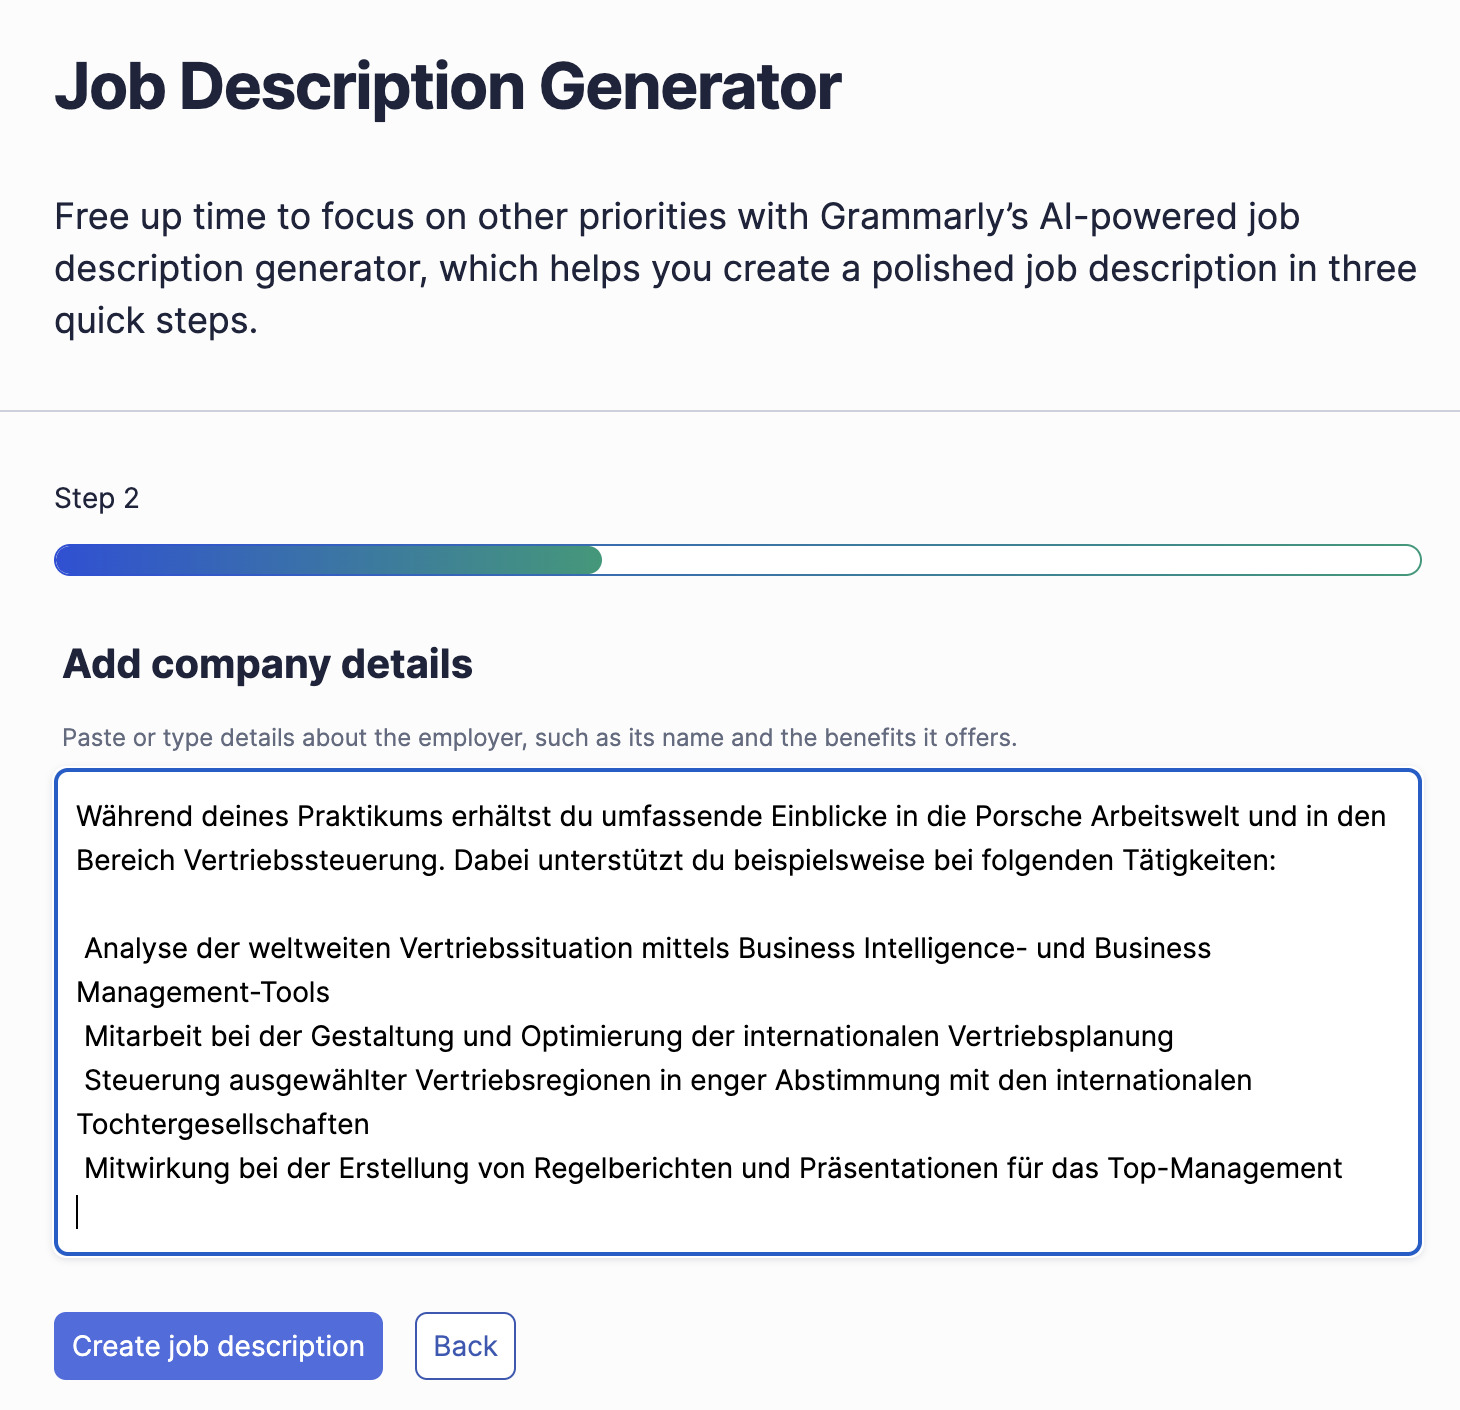Select the Job Description Generator heading
Screen dimensions: 1460x1410
(x=448, y=86)
